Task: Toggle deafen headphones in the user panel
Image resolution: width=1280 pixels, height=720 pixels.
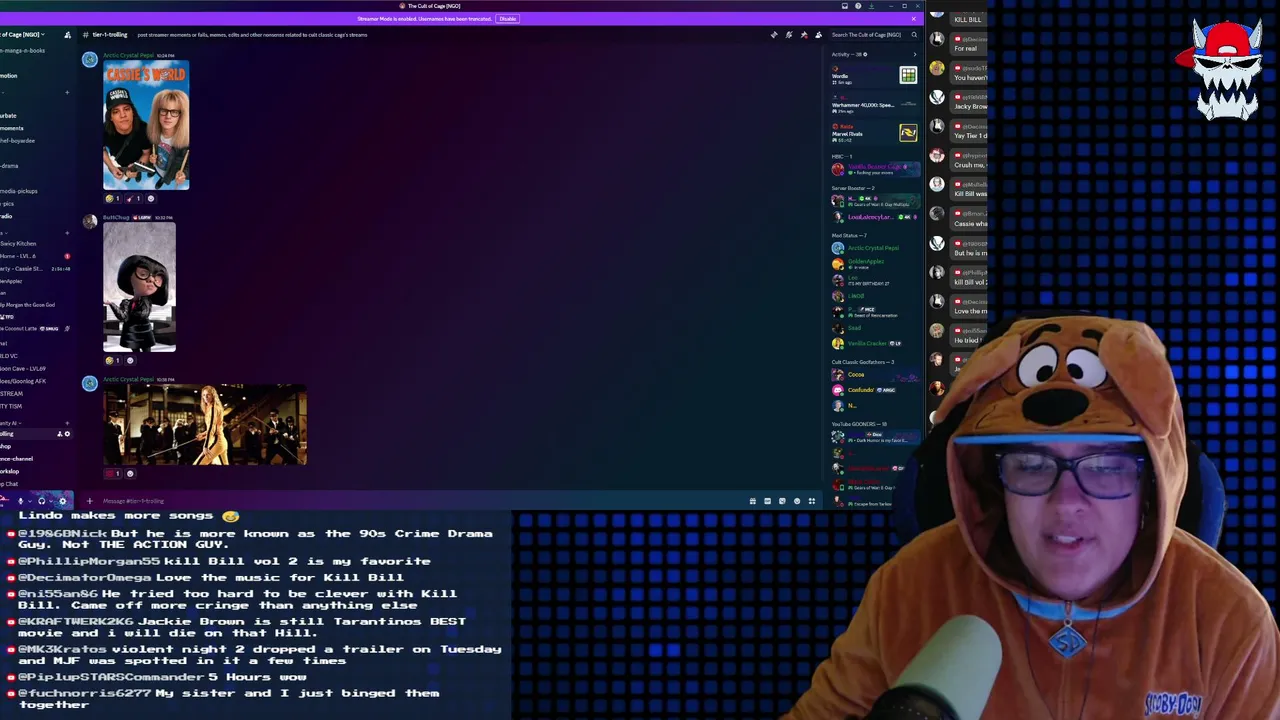Action: coord(41,501)
